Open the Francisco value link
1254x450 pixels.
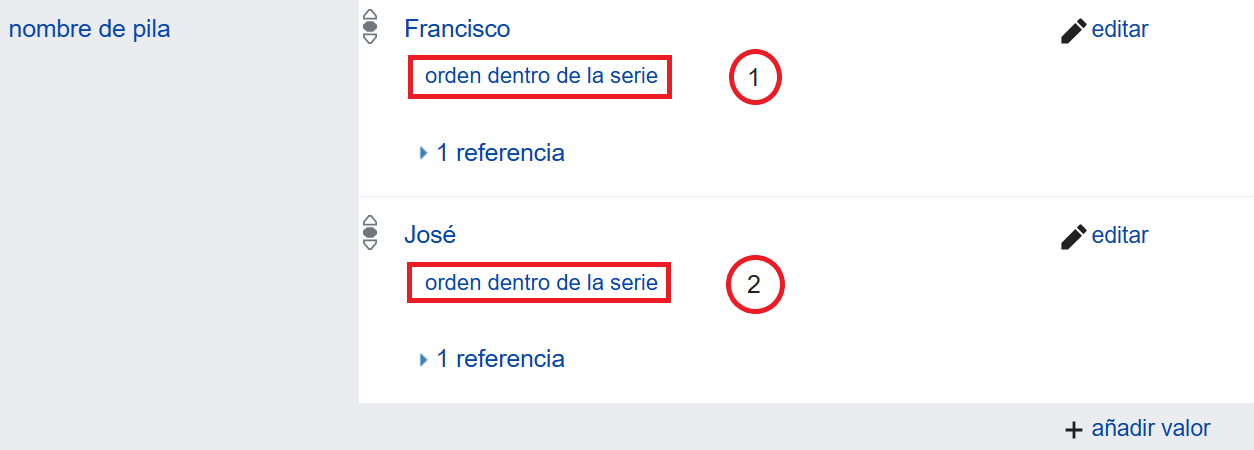(457, 29)
